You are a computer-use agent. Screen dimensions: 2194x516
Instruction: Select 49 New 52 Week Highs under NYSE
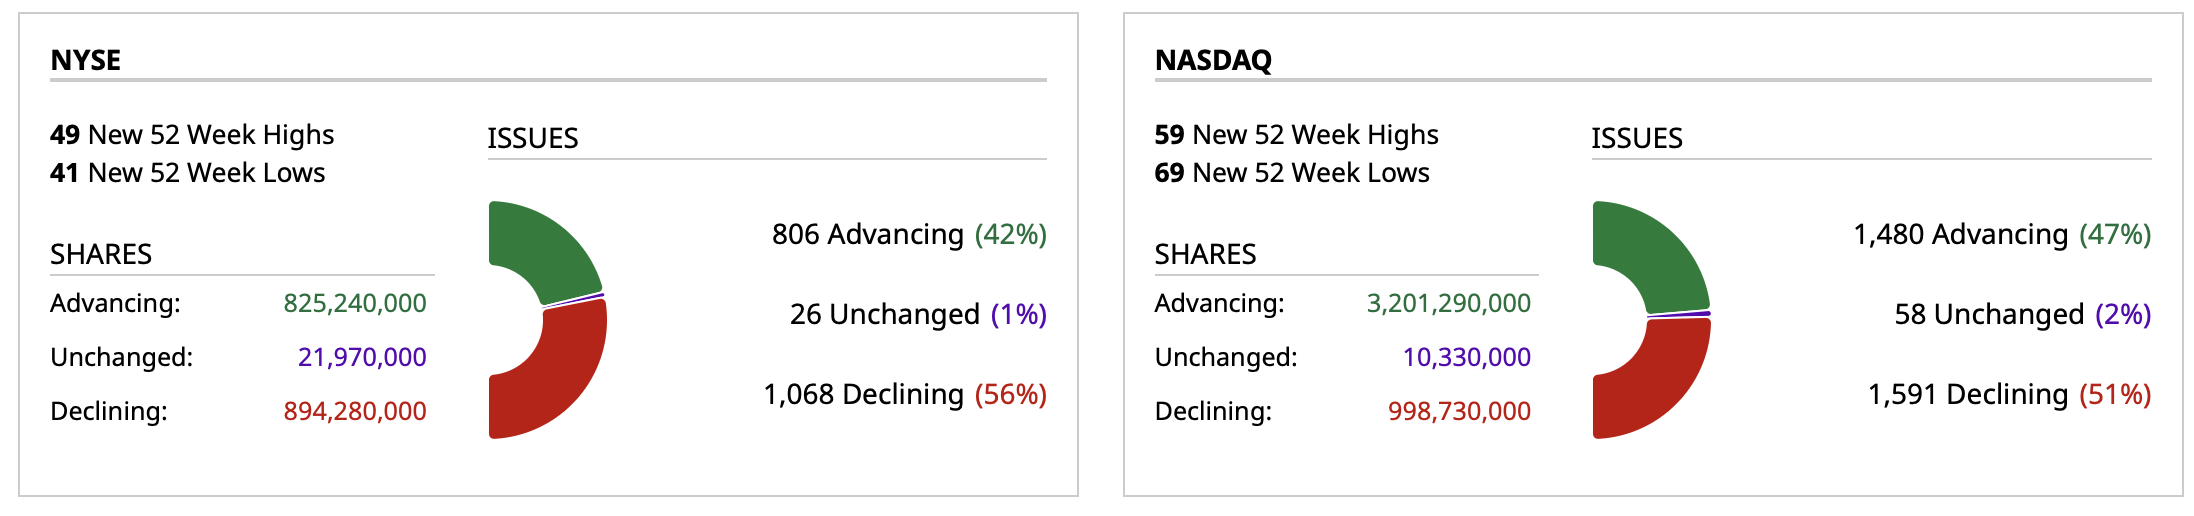(192, 135)
